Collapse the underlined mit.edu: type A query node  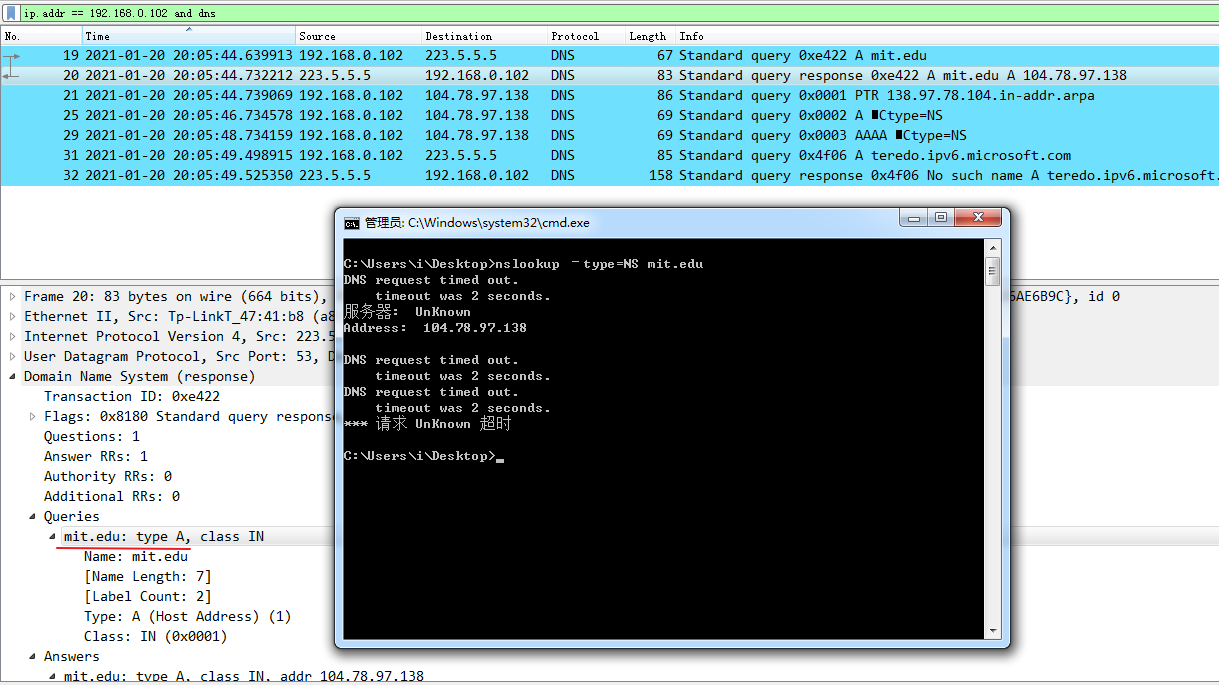click(x=52, y=536)
